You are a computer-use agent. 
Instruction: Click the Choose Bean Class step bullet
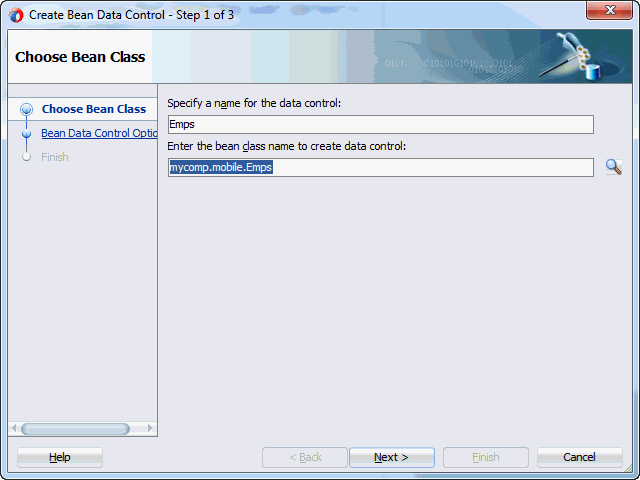27,109
